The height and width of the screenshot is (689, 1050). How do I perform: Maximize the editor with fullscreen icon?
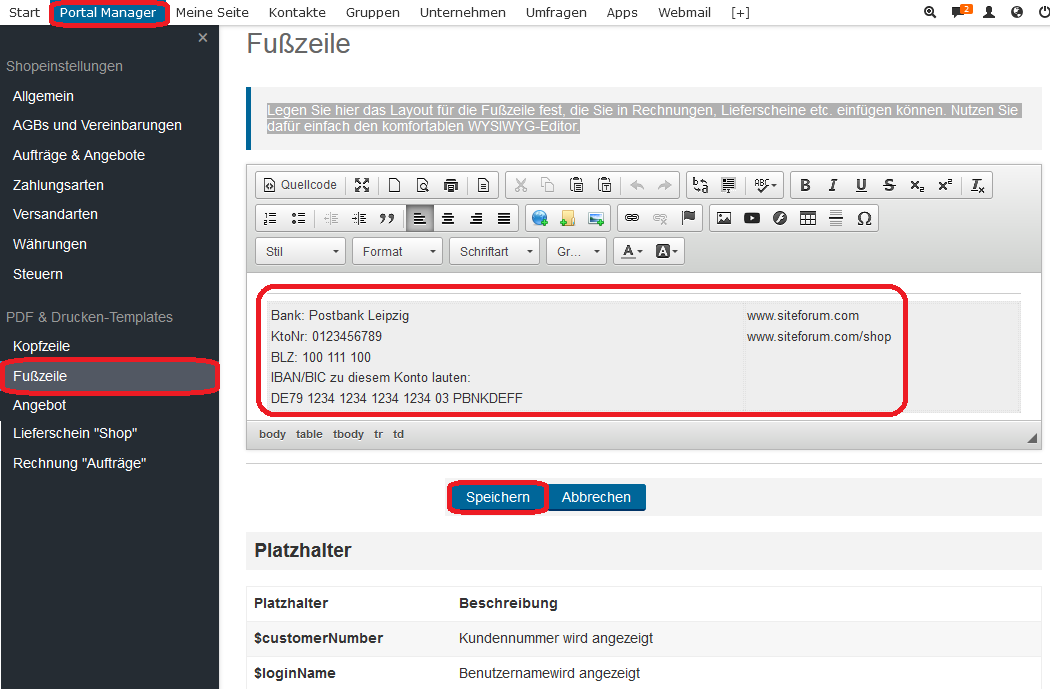click(362, 185)
